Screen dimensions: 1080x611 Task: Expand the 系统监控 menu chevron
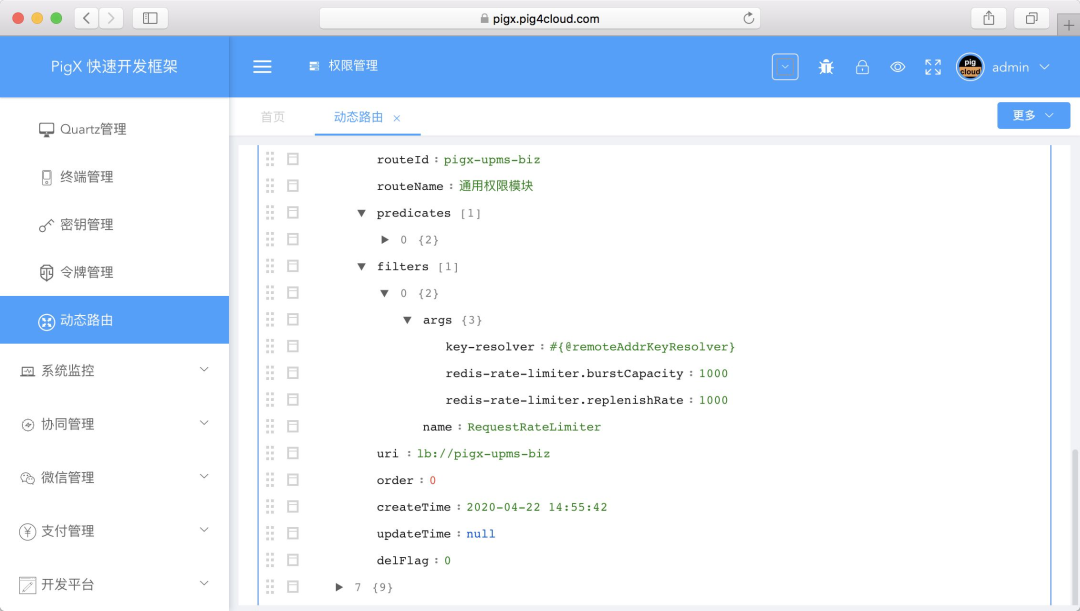point(203,370)
